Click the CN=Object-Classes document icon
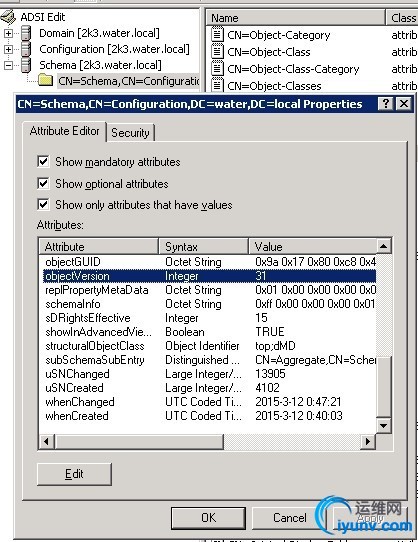 [x=217, y=85]
